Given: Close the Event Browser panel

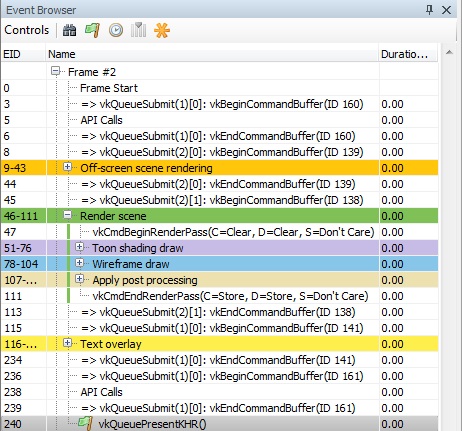Looking at the screenshot, I should 446,10.
